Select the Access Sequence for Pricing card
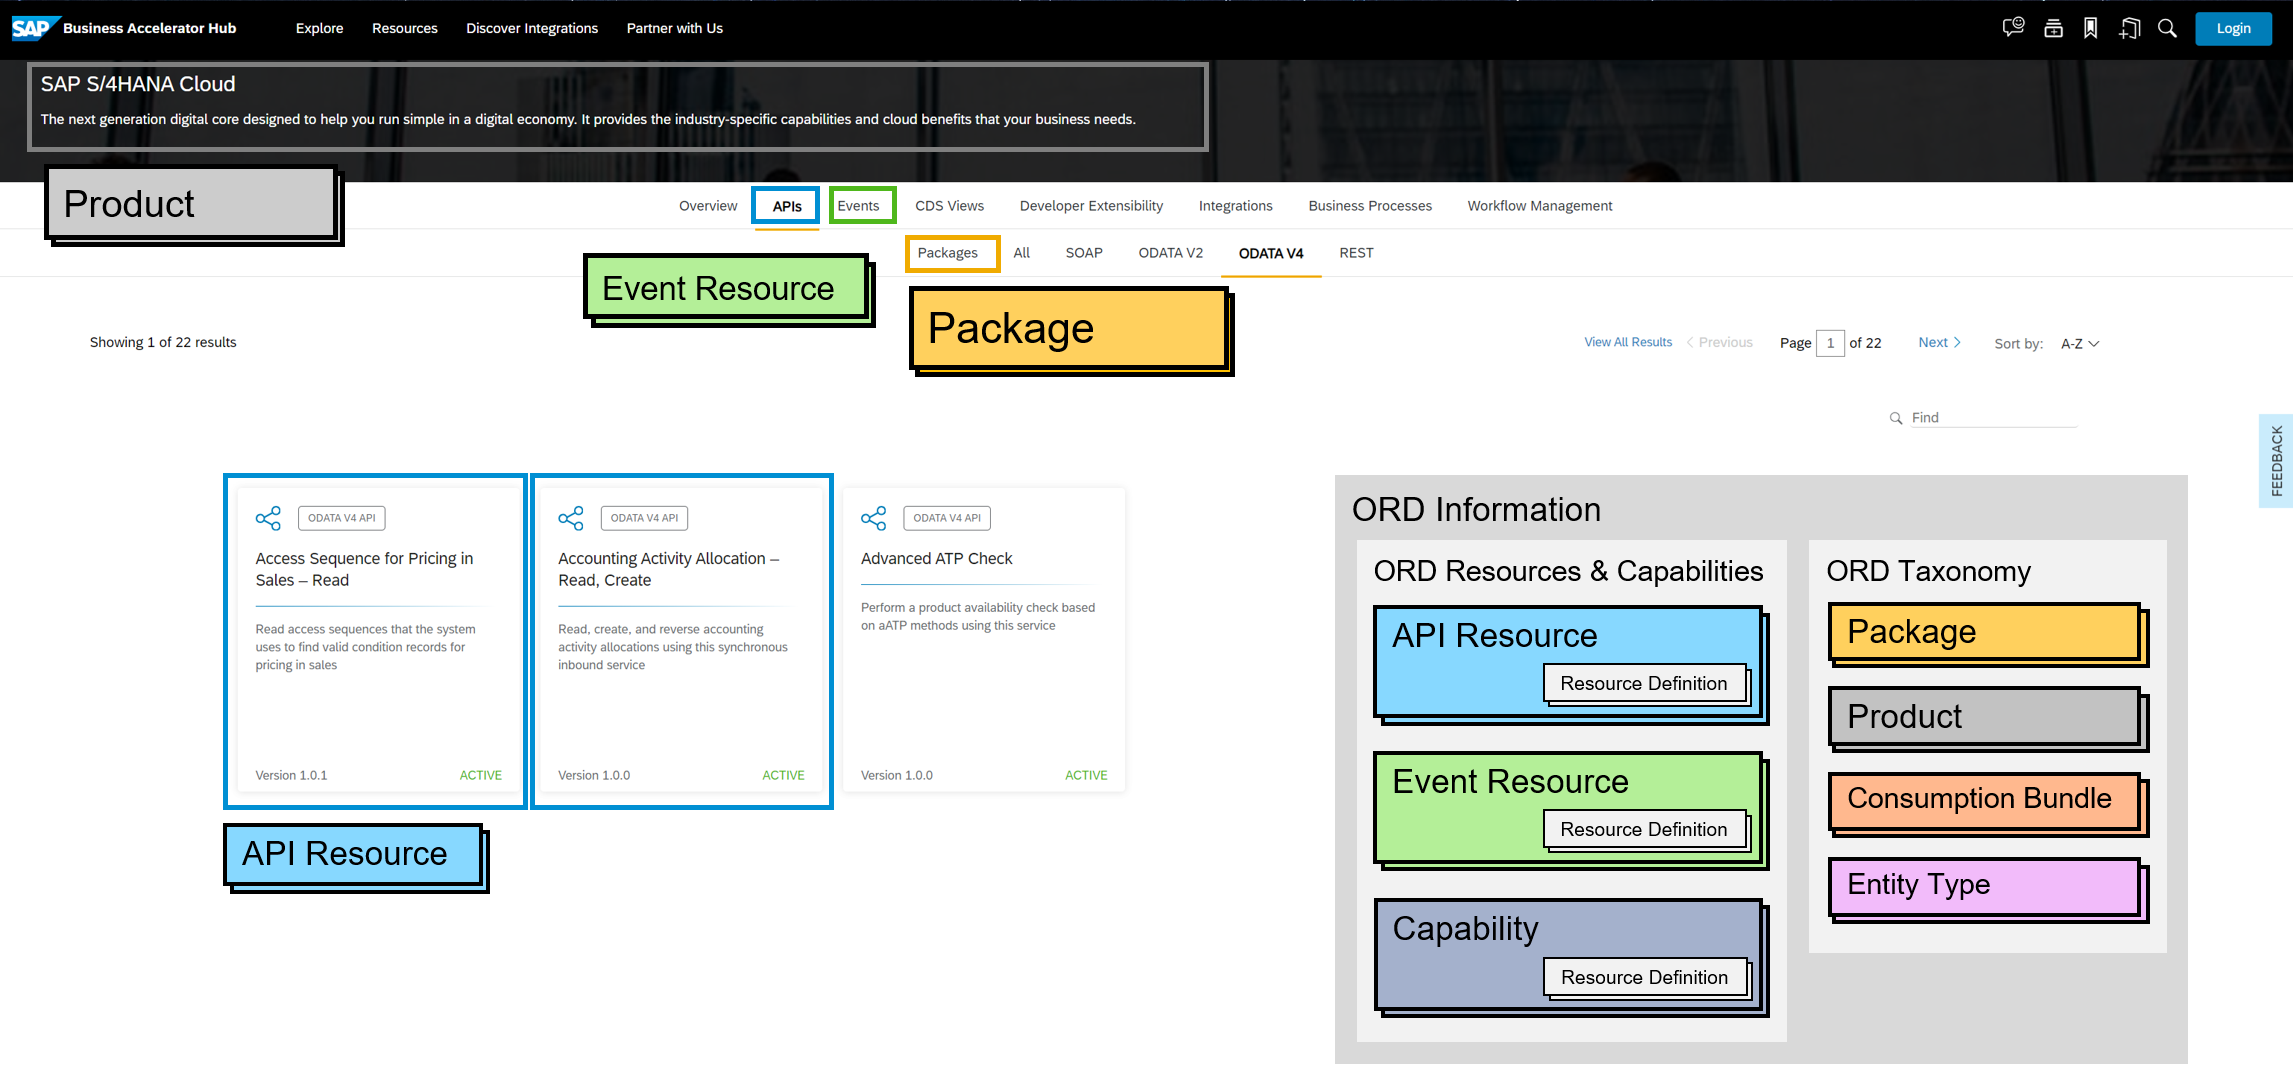 tap(375, 640)
